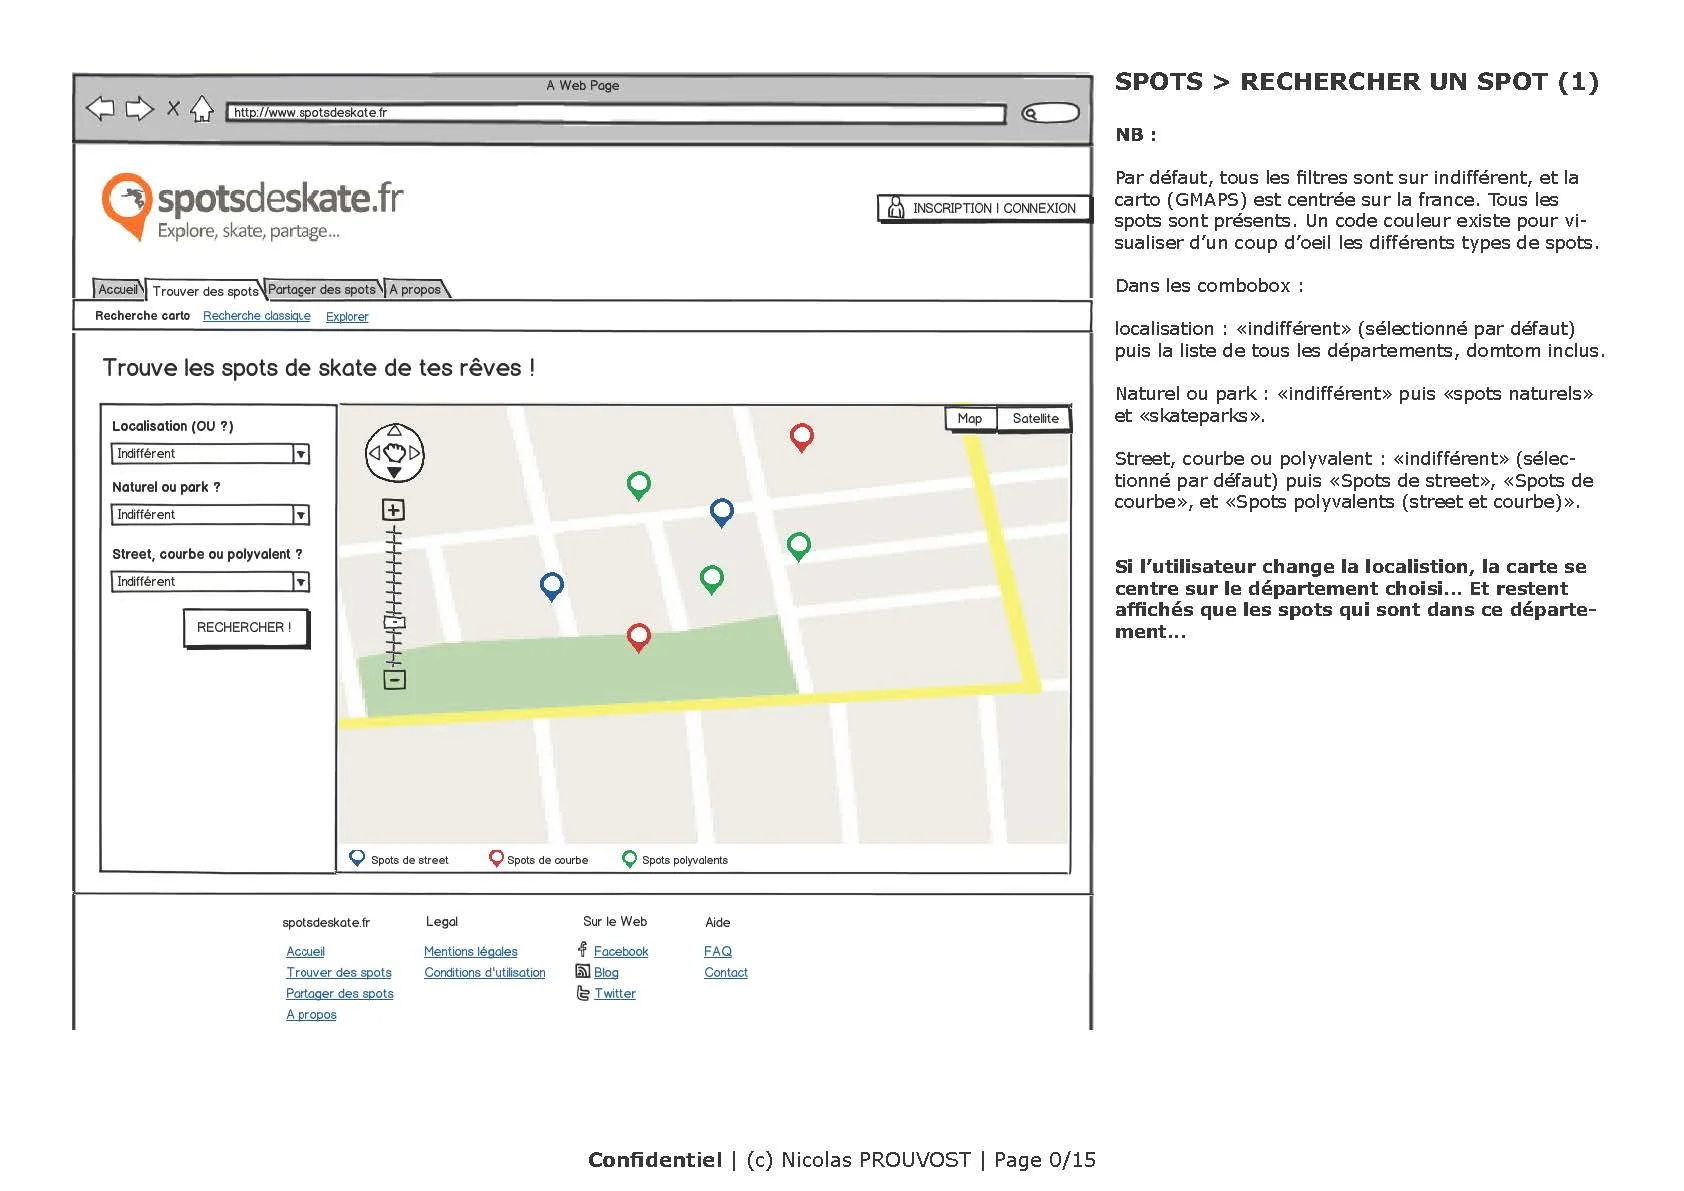This screenshot has height=1191, width=1684.
Task: Open the Facebook text link
Action: (621, 952)
